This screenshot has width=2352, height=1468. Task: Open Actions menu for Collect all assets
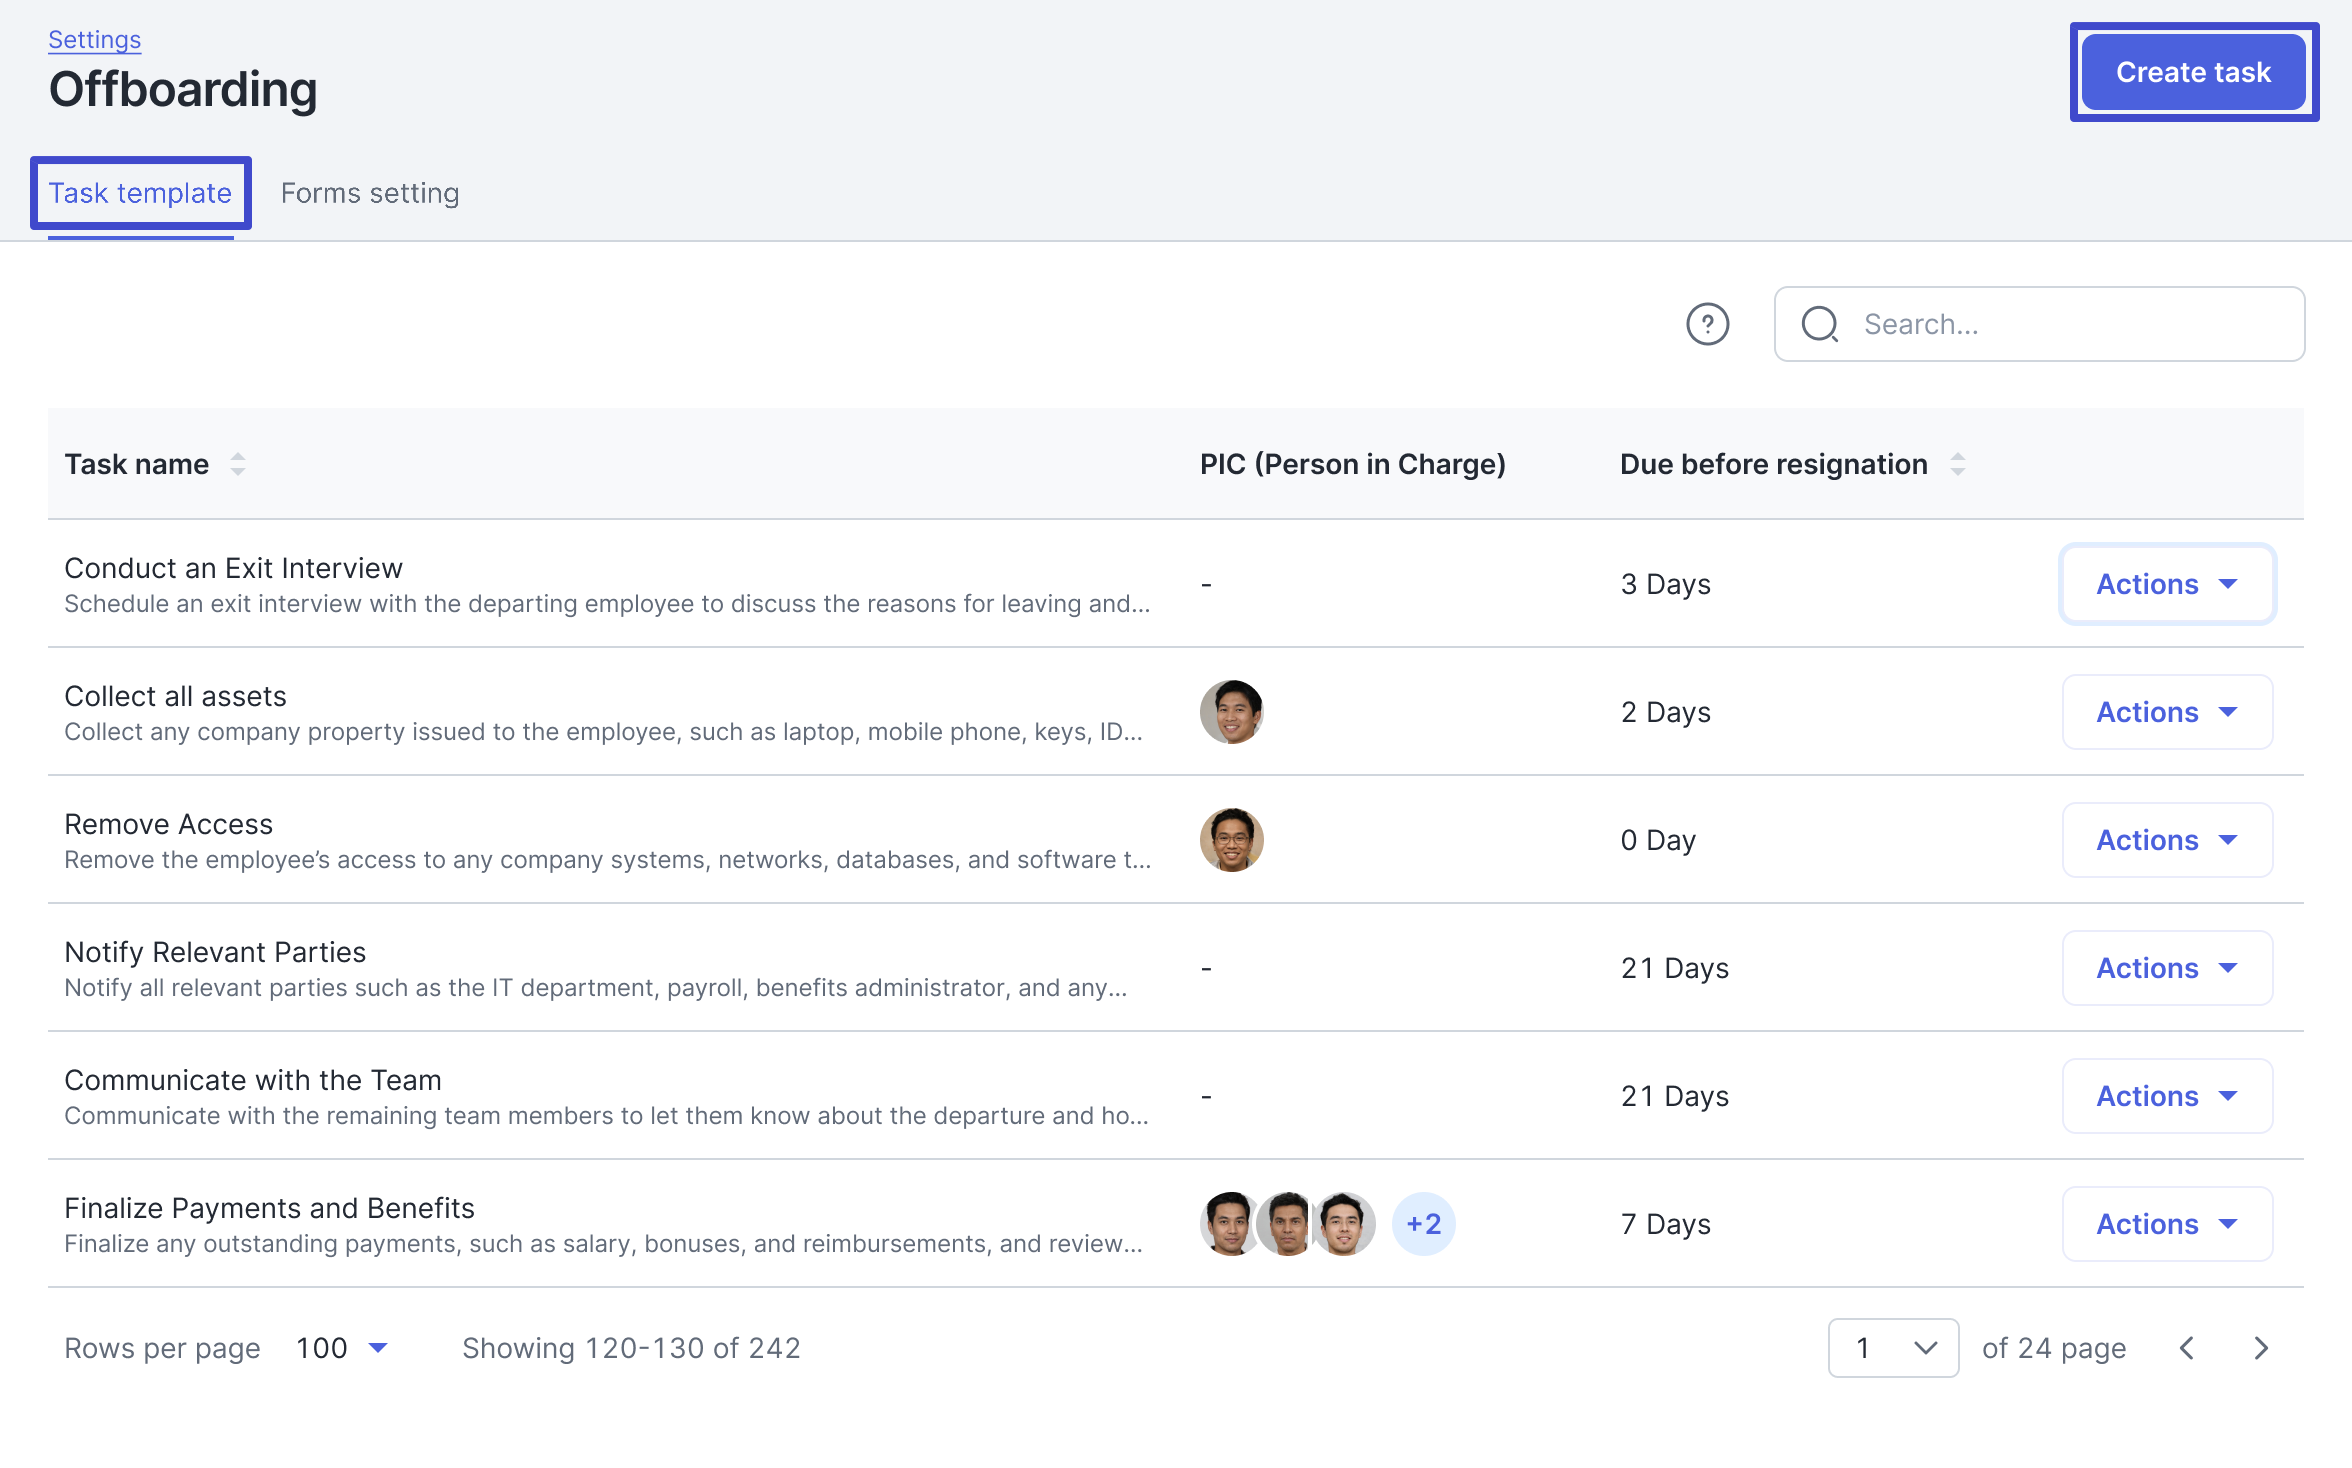(2167, 712)
